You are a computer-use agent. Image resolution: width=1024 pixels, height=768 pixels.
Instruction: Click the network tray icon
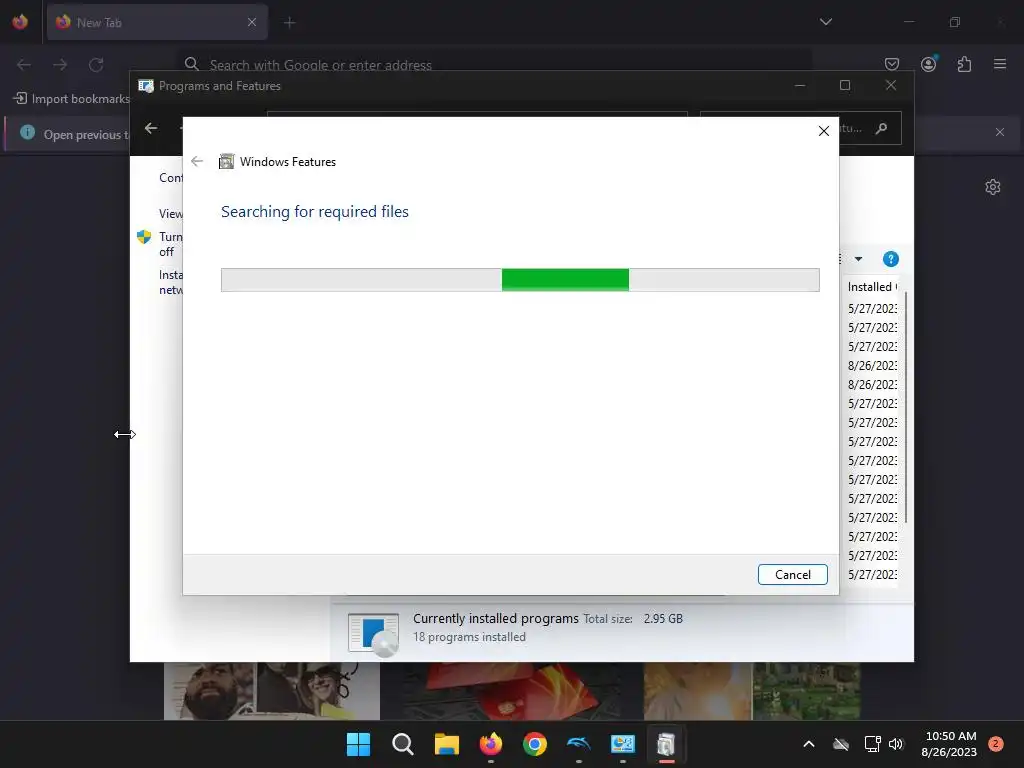click(x=872, y=744)
